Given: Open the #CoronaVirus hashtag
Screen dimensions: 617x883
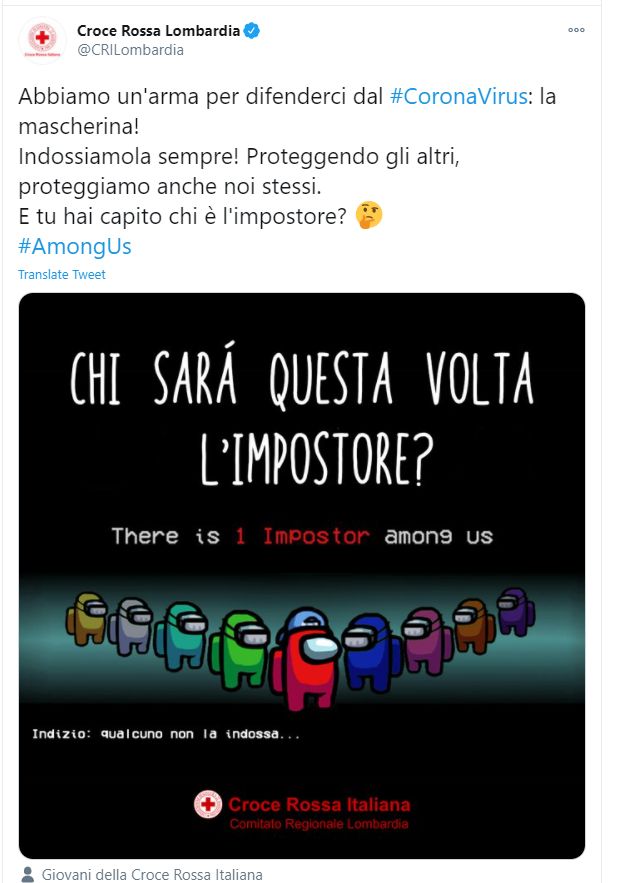Looking at the screenshot, I should point(458,96).
